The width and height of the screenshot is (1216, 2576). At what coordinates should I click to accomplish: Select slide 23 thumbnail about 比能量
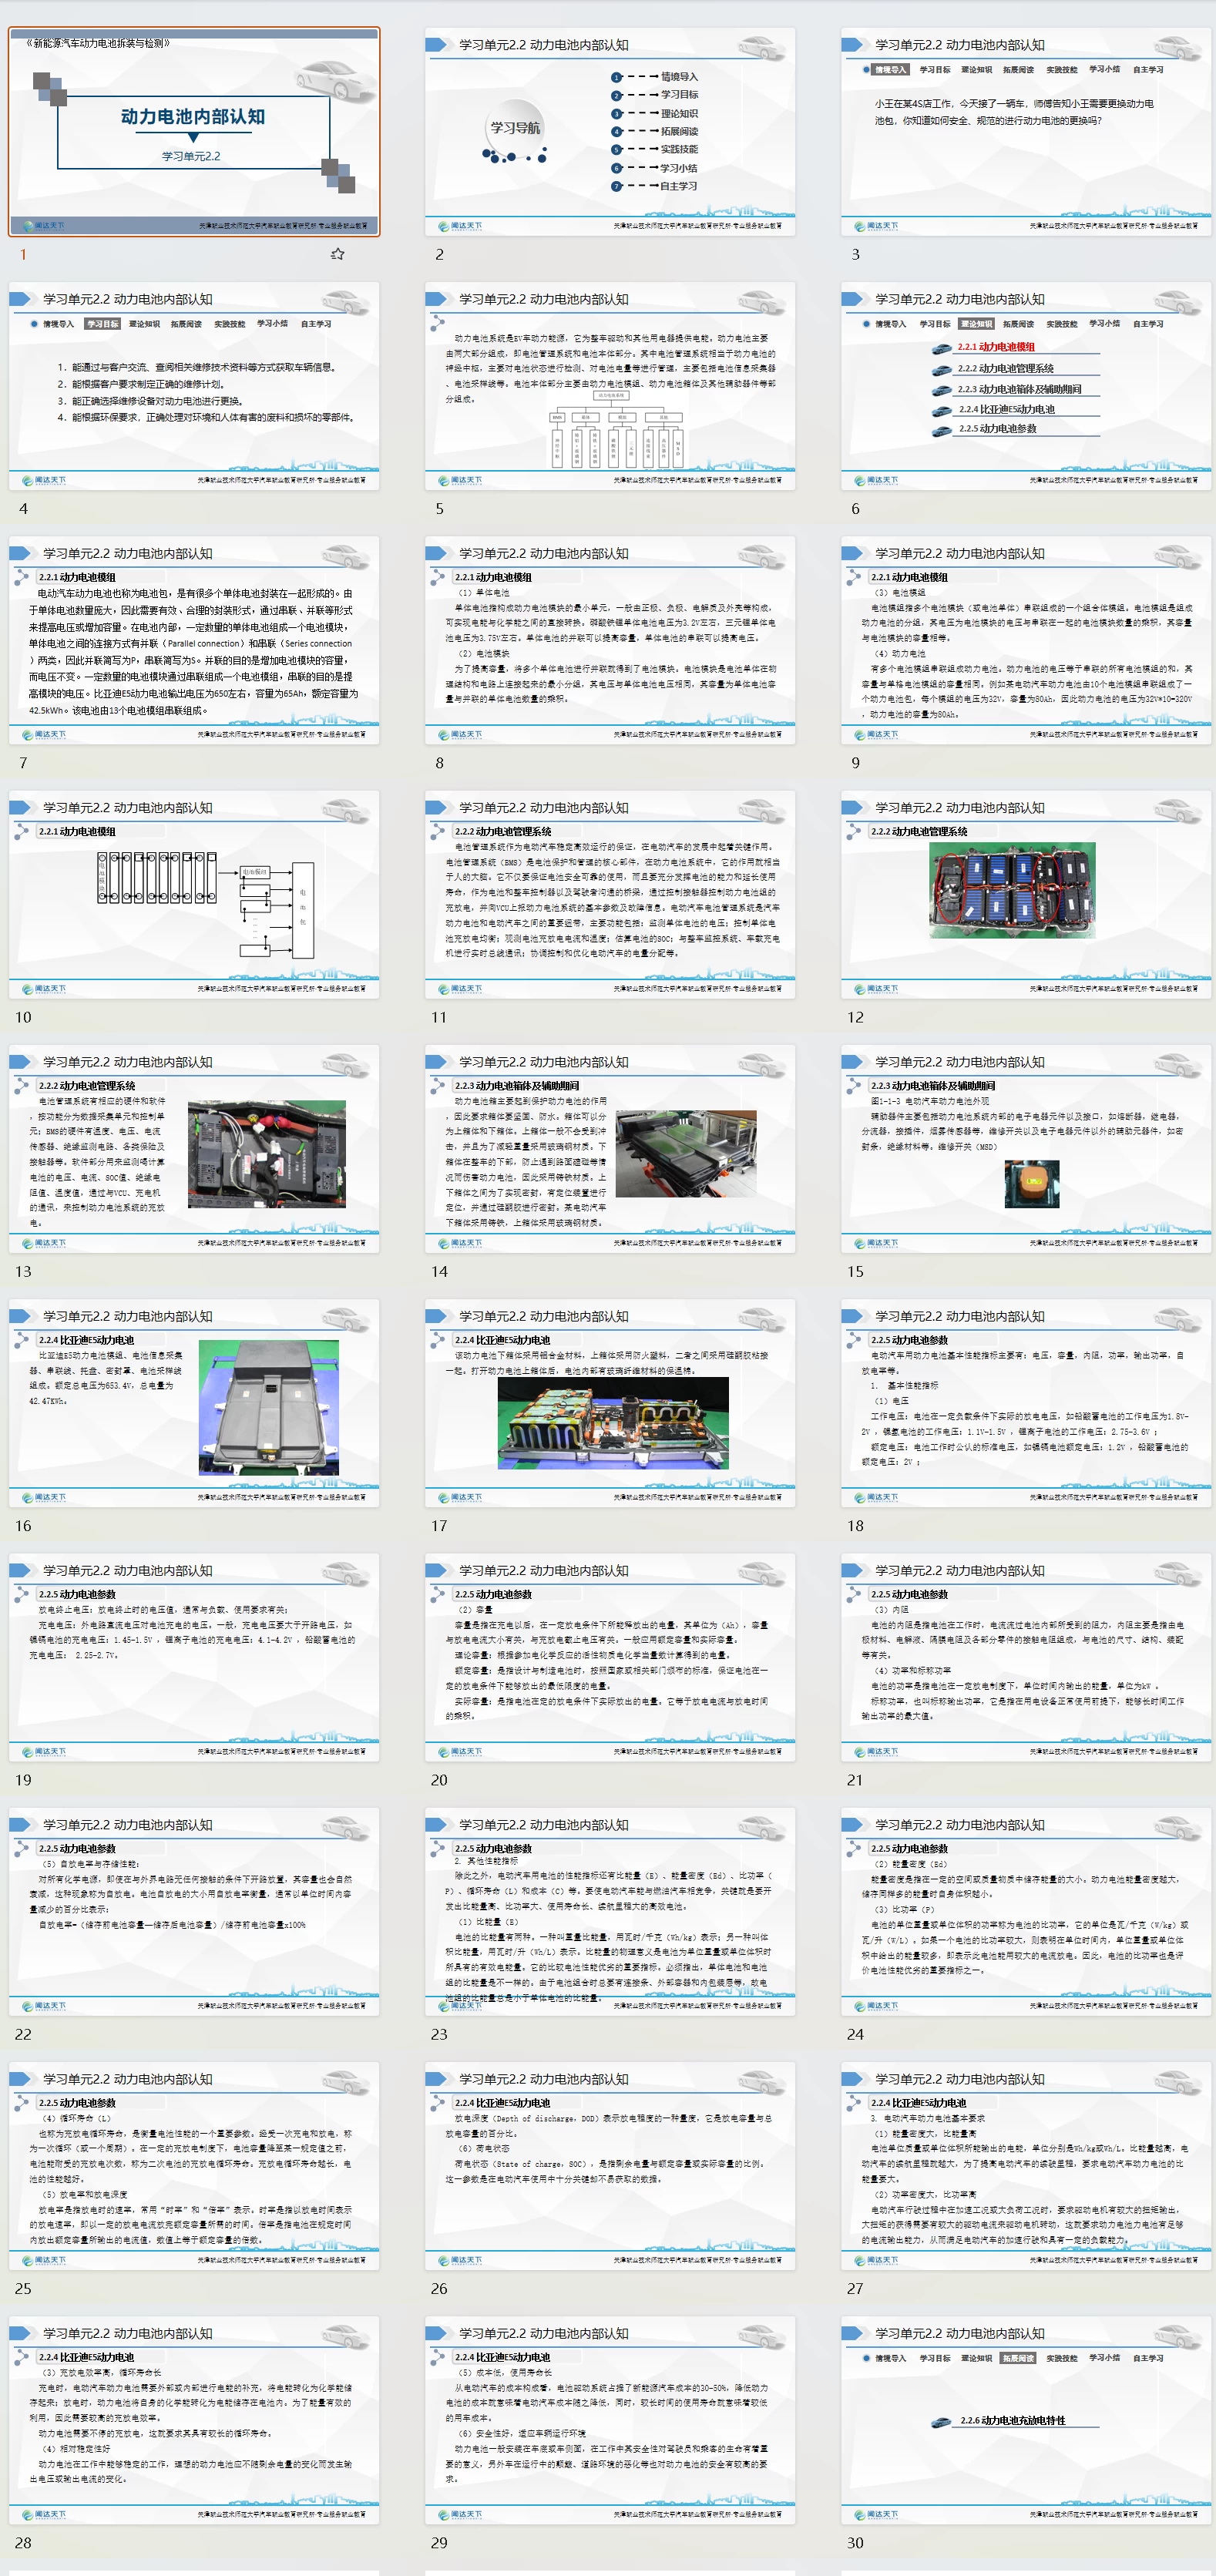pos(610,1910)
